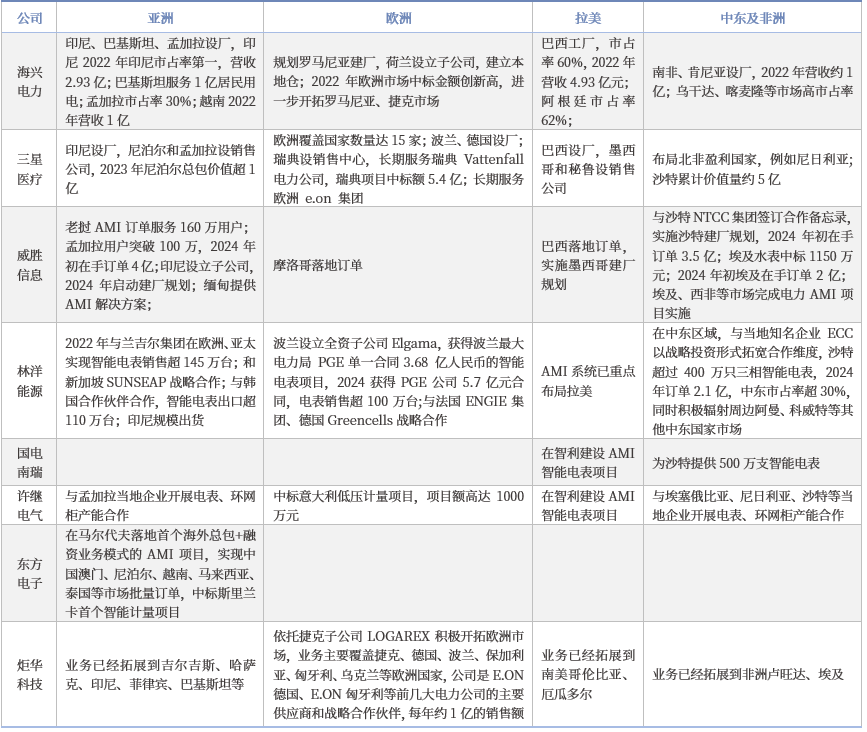Click 许继电气 cell about 孟加拉当地企业合作

tap(160, 505)
